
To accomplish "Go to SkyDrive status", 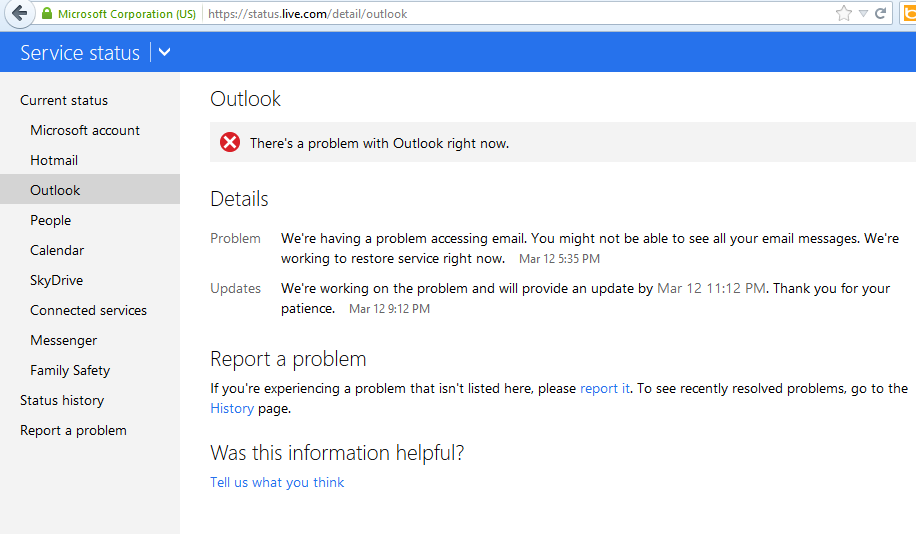I will 56,280.
